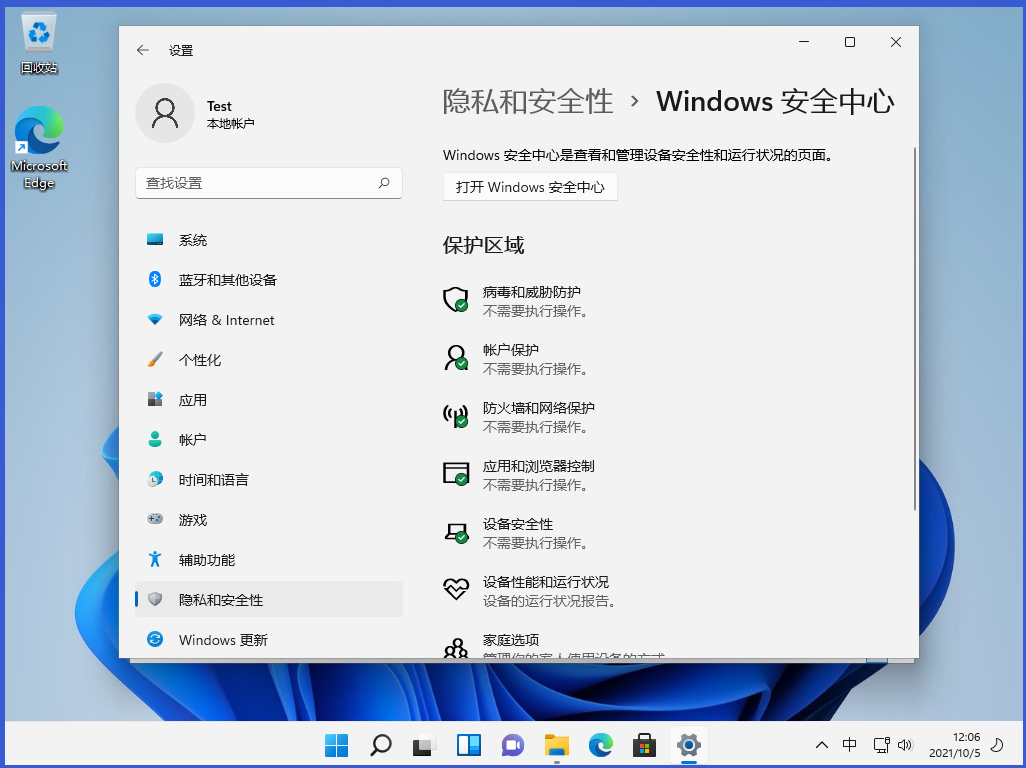Open 网络 & Internet settings category

click(226, 320)
